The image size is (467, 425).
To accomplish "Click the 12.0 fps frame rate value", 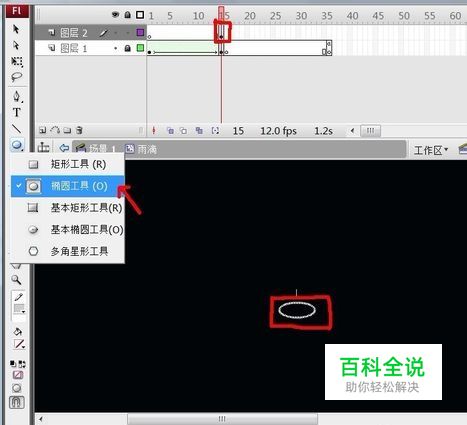I will (278, 131).
